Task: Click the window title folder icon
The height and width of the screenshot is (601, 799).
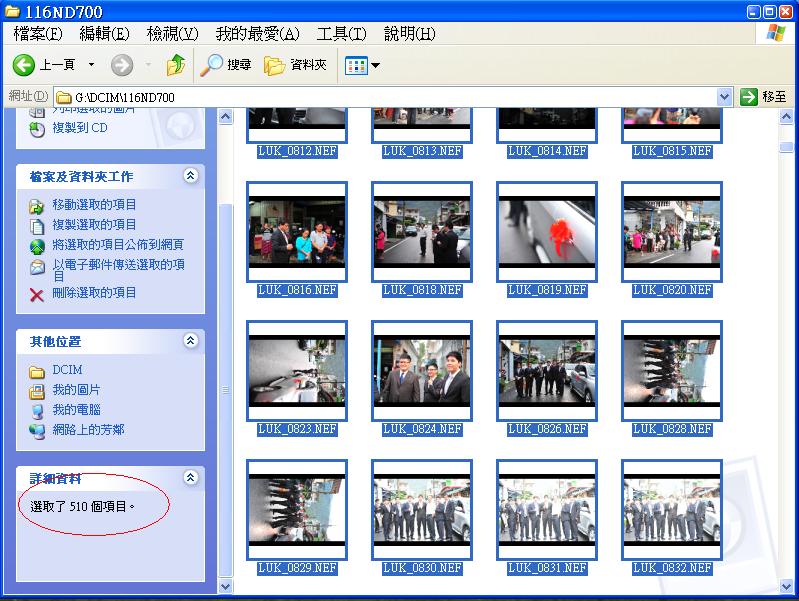Action: [x=12, y=11]
